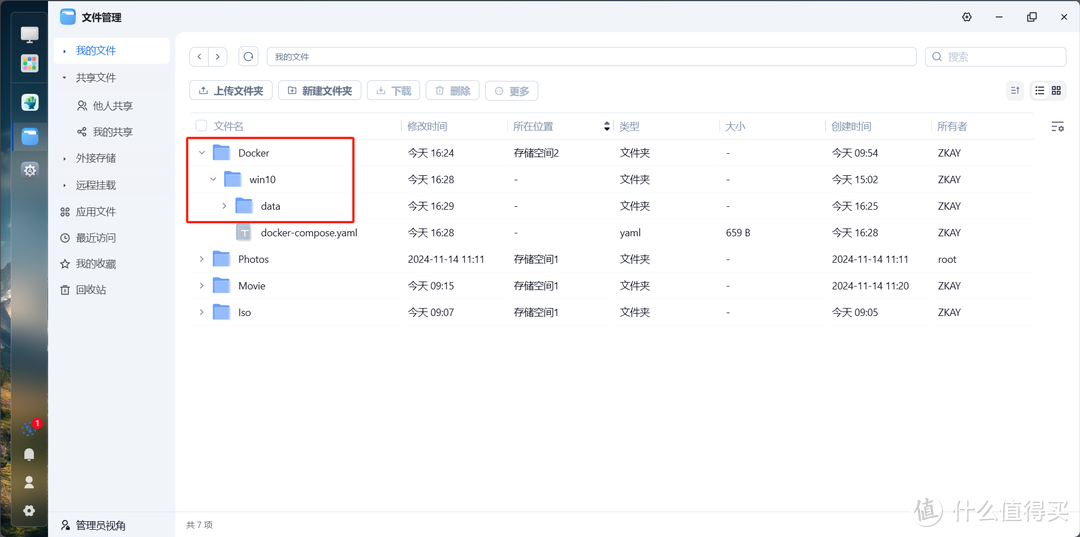Open file manager settings gear in title bar

click(967, 17)
